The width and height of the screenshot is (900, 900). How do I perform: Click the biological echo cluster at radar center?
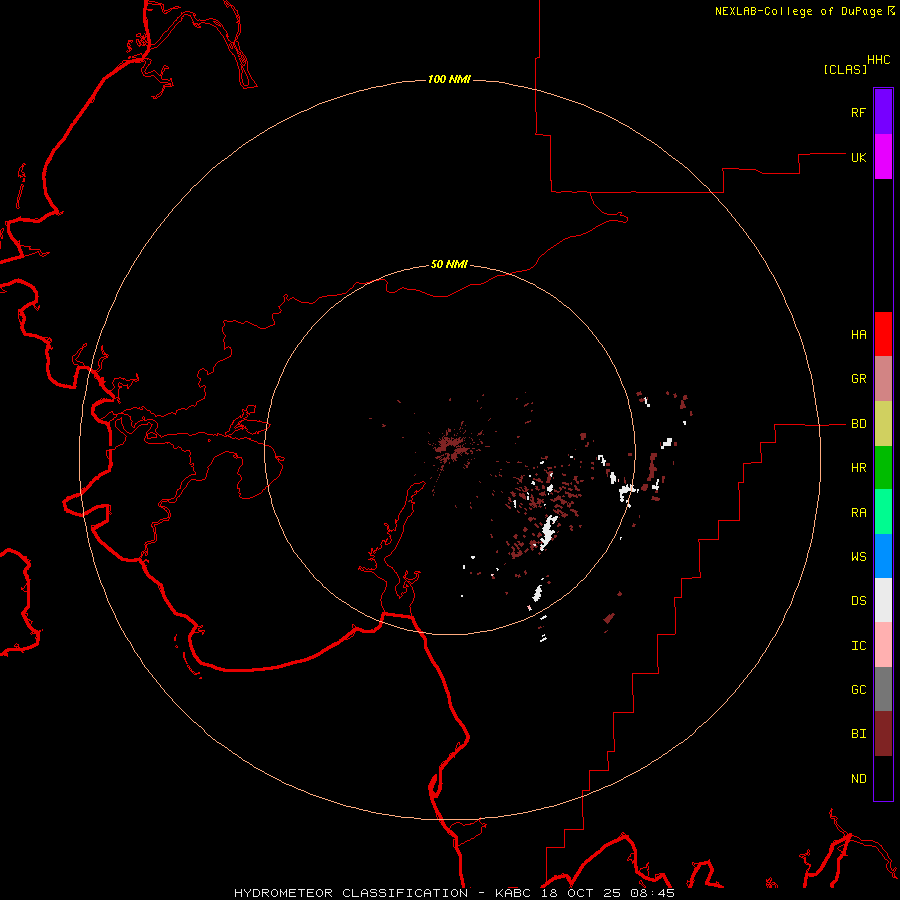click(452, 446)
